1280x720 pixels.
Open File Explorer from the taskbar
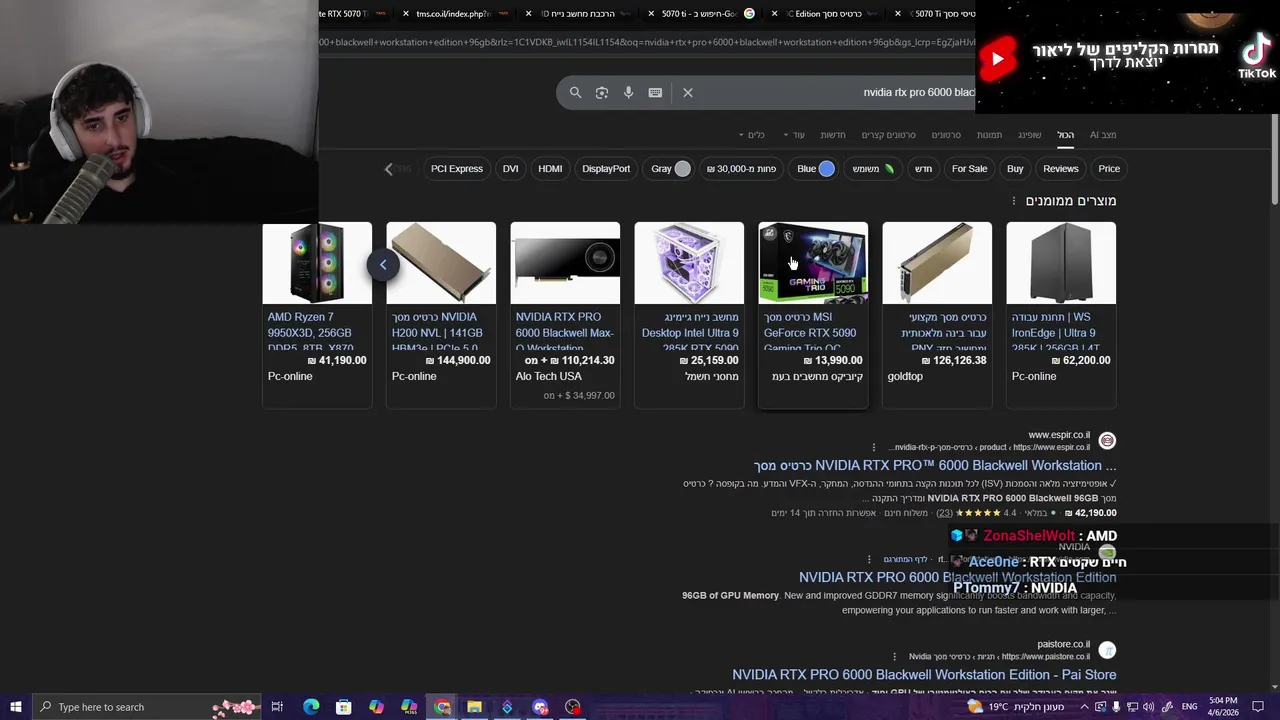point(474,707)
